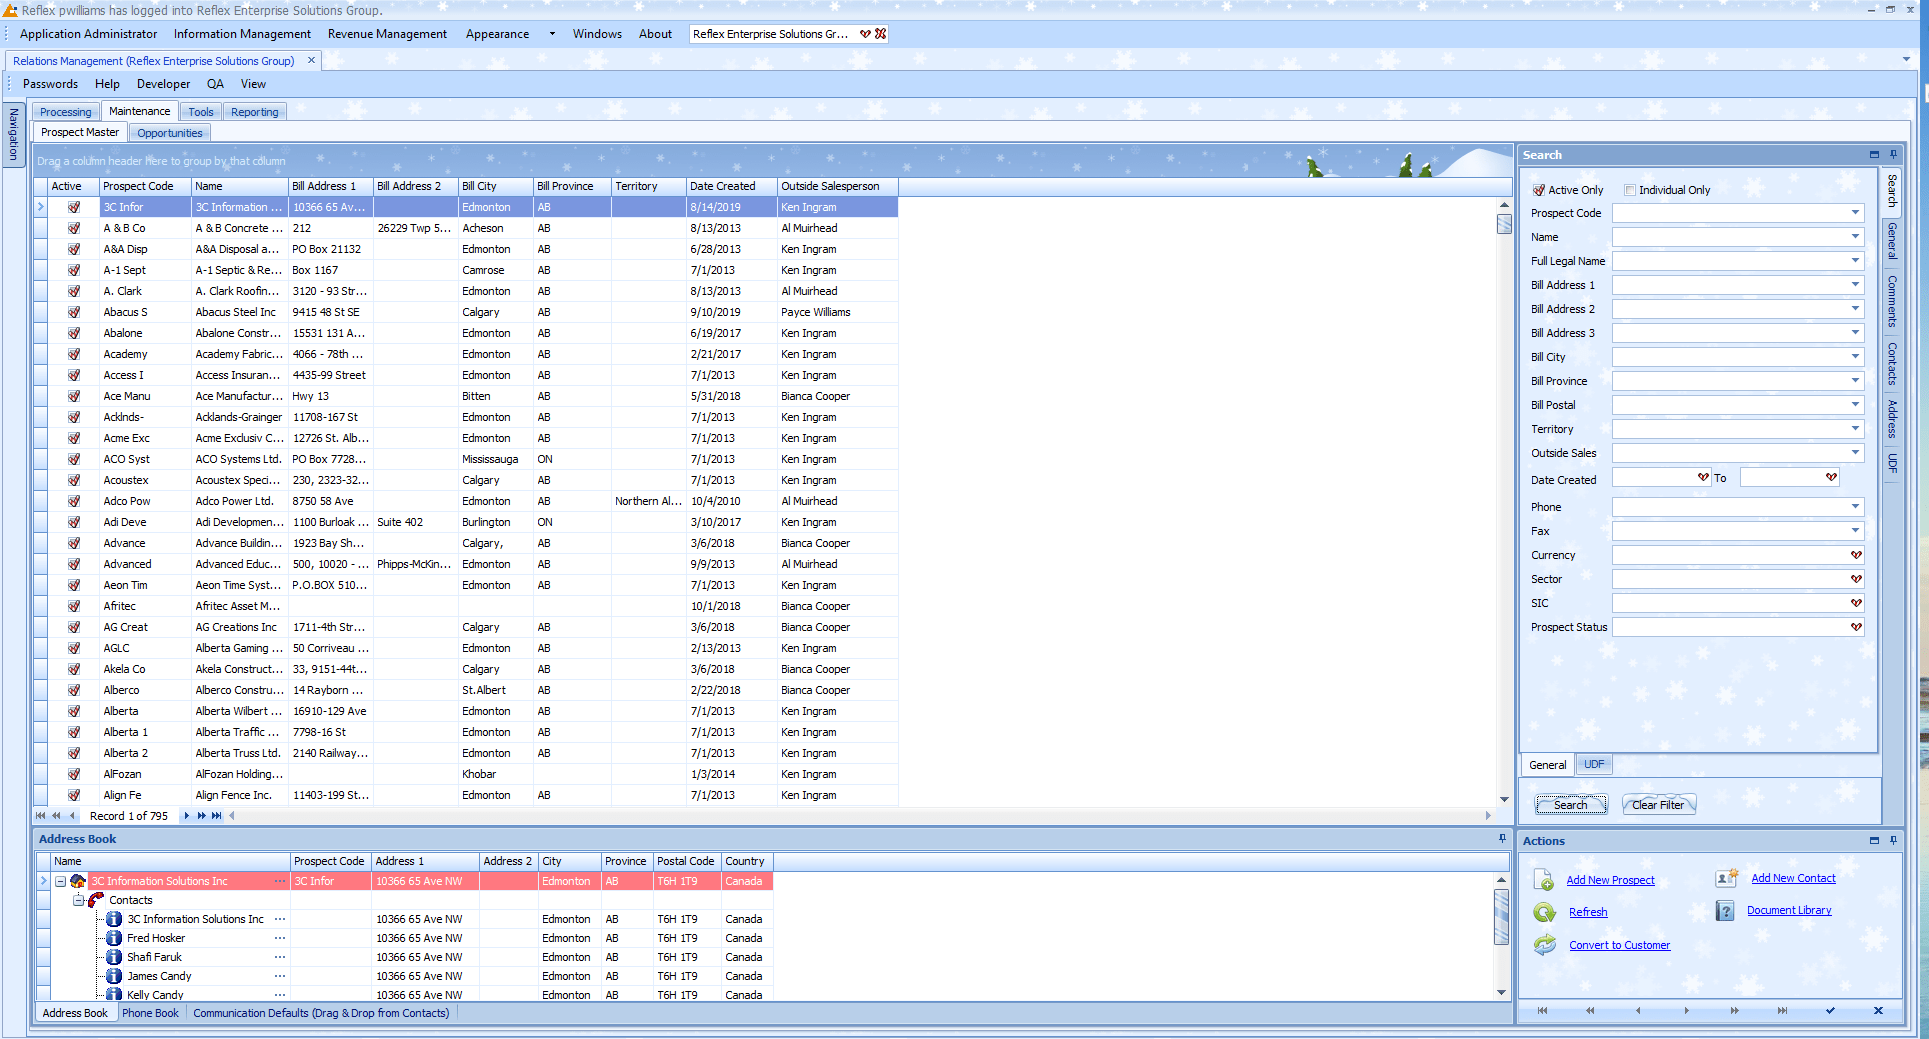Click the pin icon on the Search panel
The height and width of the screenshot is (1039, 1929).
click(1892, 155)
